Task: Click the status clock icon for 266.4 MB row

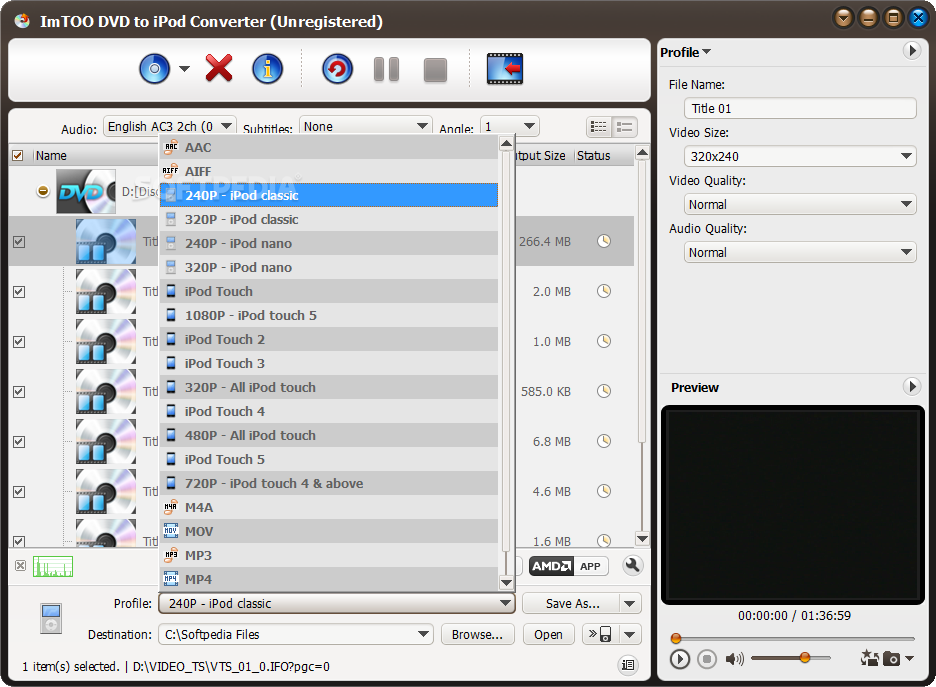Action: [x=604, y=241]
